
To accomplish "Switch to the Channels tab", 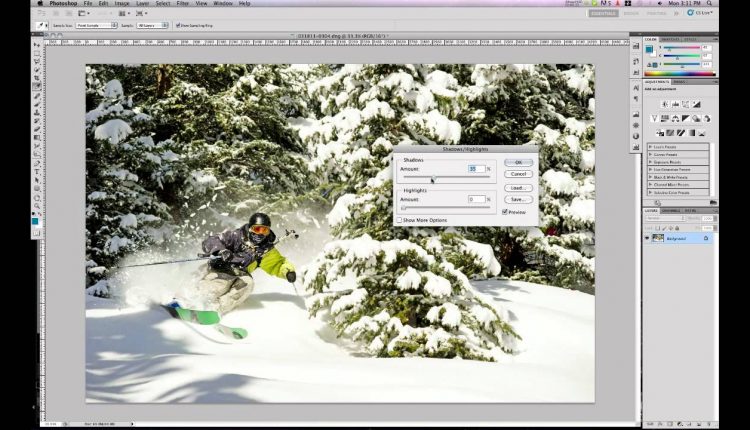I will click(x=671, y=210).
